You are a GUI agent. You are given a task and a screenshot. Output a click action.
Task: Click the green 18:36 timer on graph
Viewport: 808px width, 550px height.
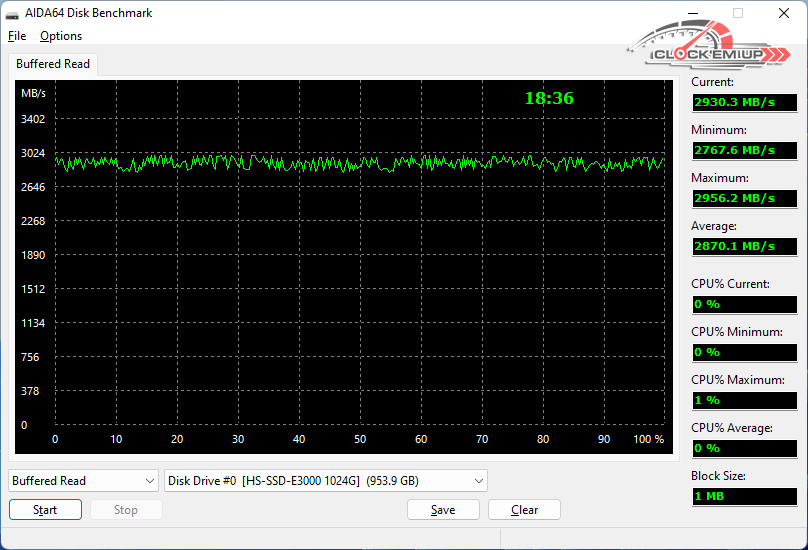(549, 98)
